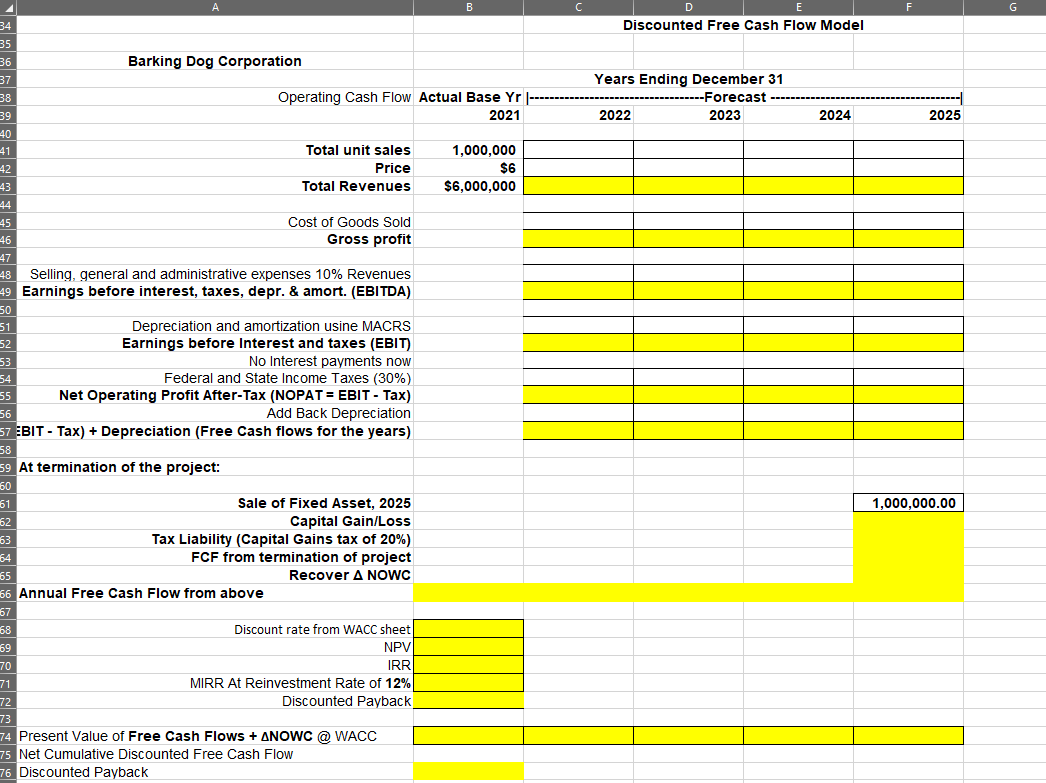Click the cell showing $6,000,000 Total Revenues

pyautogui.click(x=468, y=185)
